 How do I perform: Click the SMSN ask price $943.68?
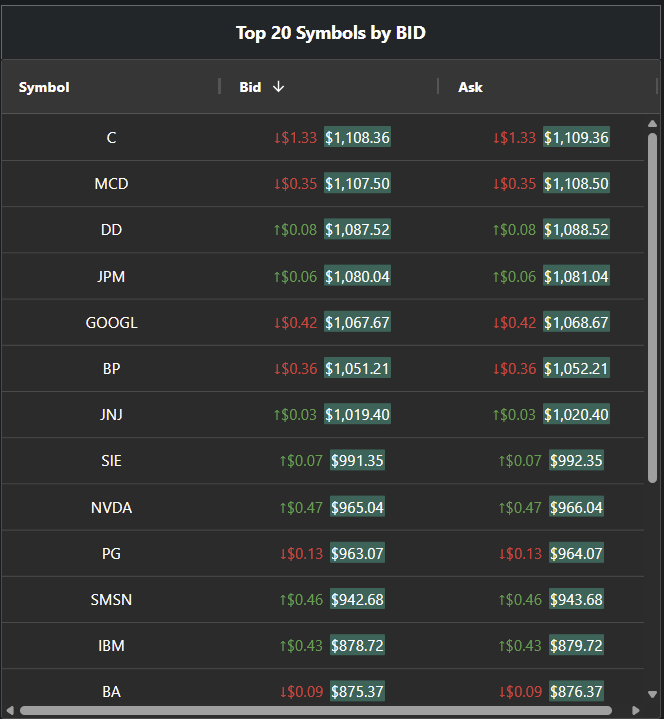(x=576, y=599)
